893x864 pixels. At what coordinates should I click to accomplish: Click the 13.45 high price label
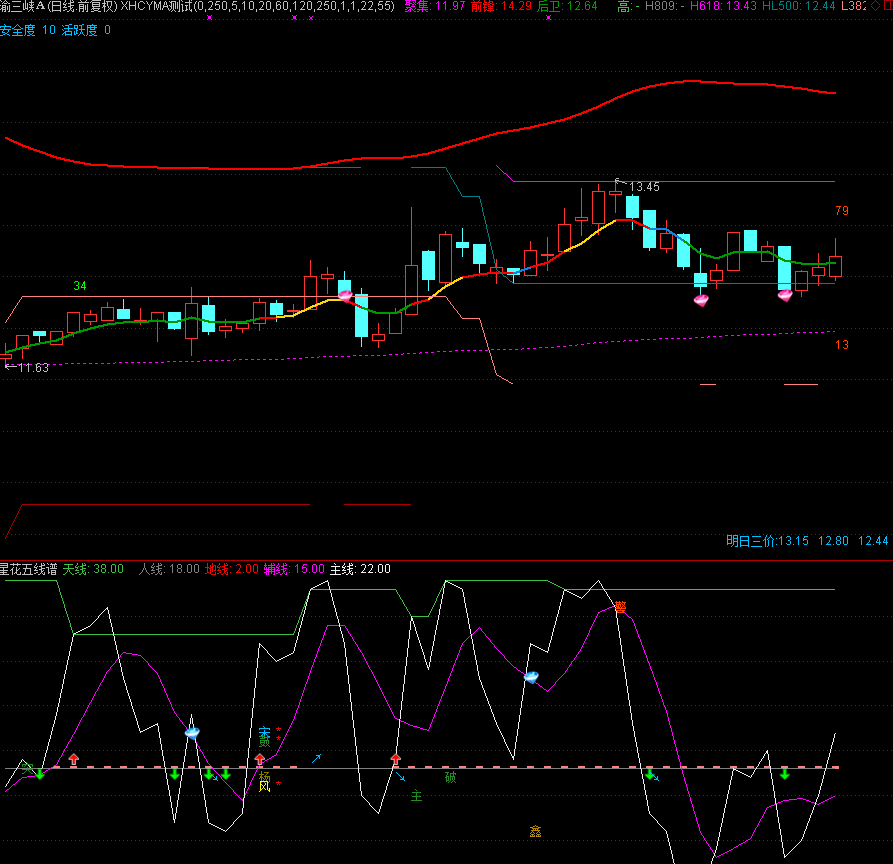coord(643,187)
